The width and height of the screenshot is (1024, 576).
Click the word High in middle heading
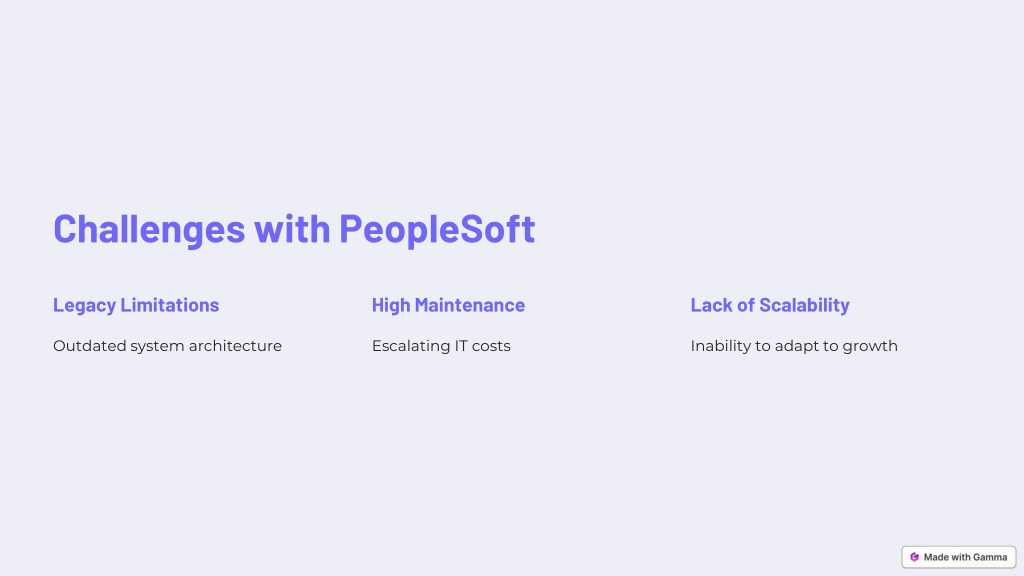pos(391,305)
